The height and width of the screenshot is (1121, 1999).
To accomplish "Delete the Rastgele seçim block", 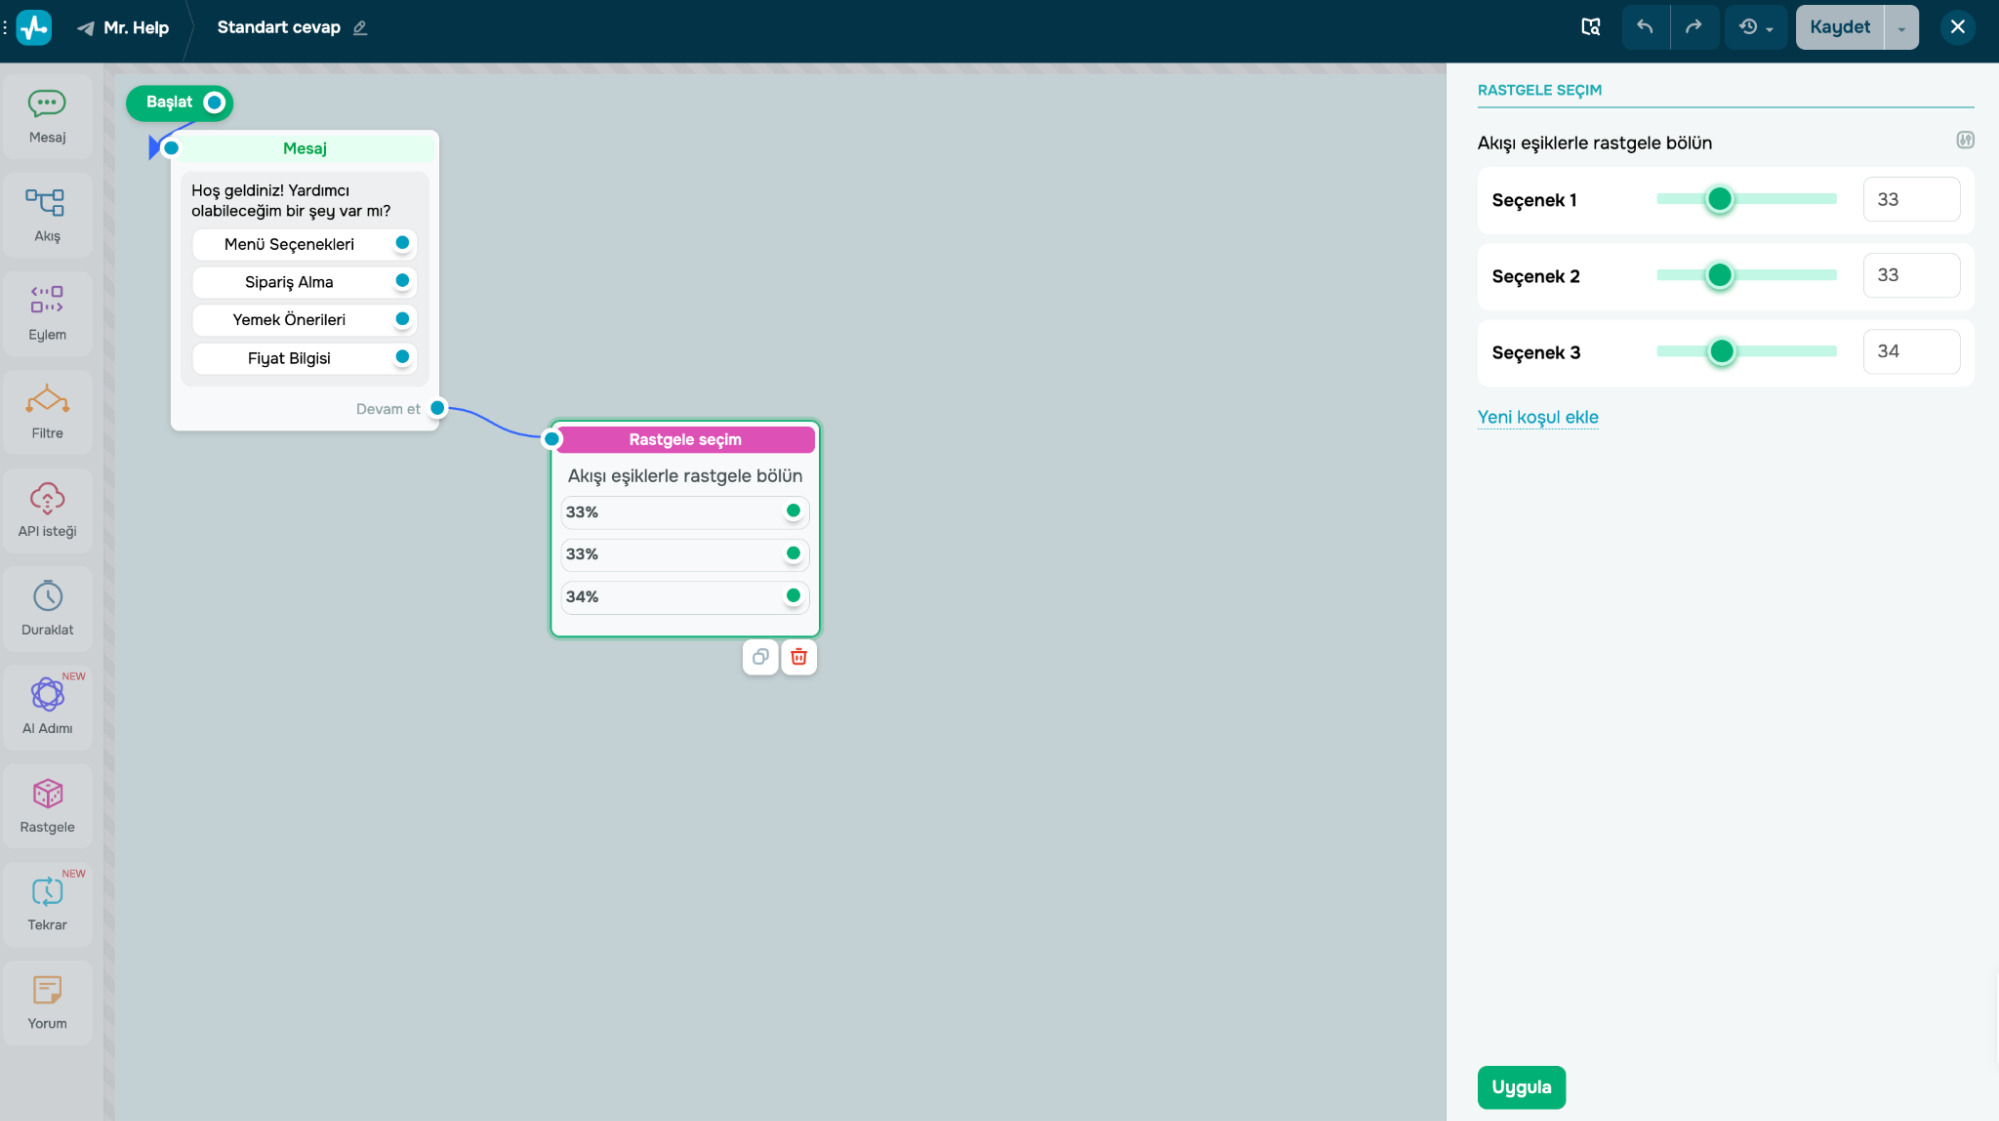I will (799, 657).
